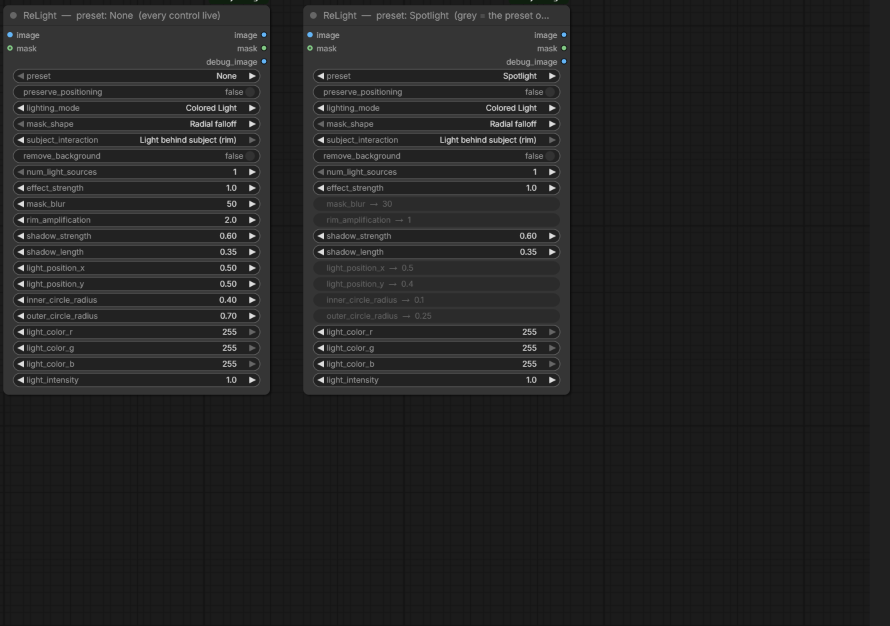Screen dimensions: 890x626
Task: Click left arrow on preset Spotlight widget
Action: [x=321, y=76]
